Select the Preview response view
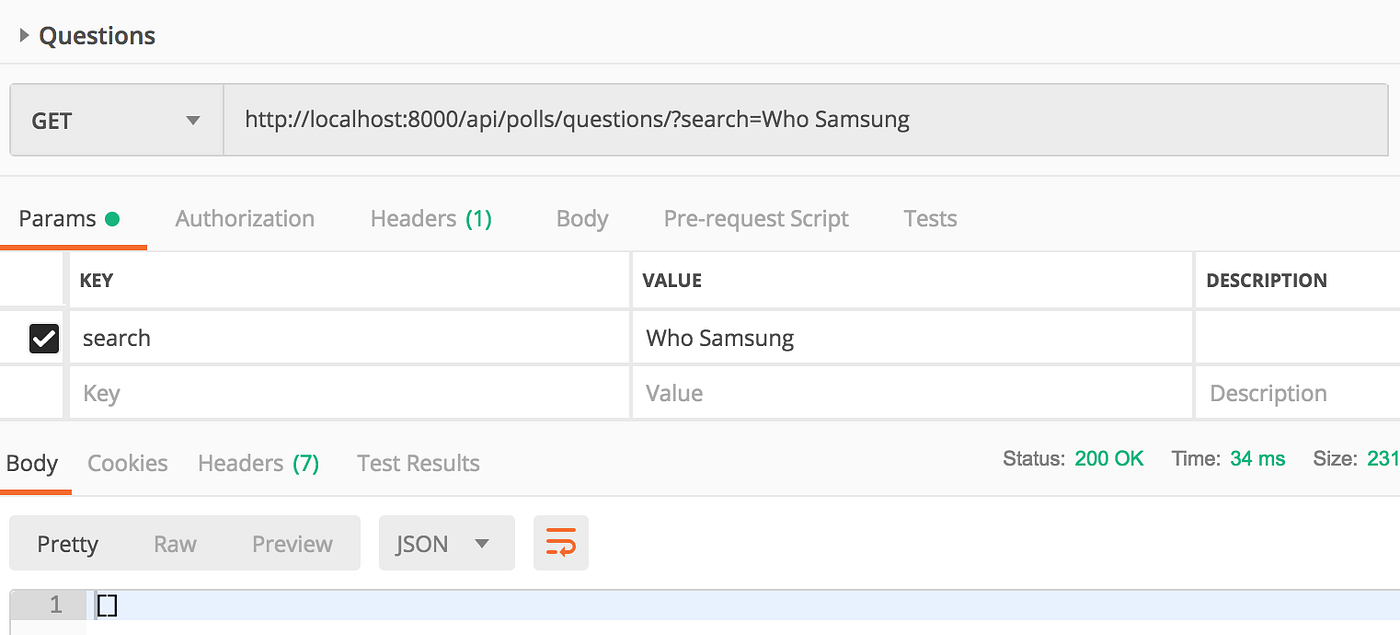The image size is (1400, 635). (292, 543)
